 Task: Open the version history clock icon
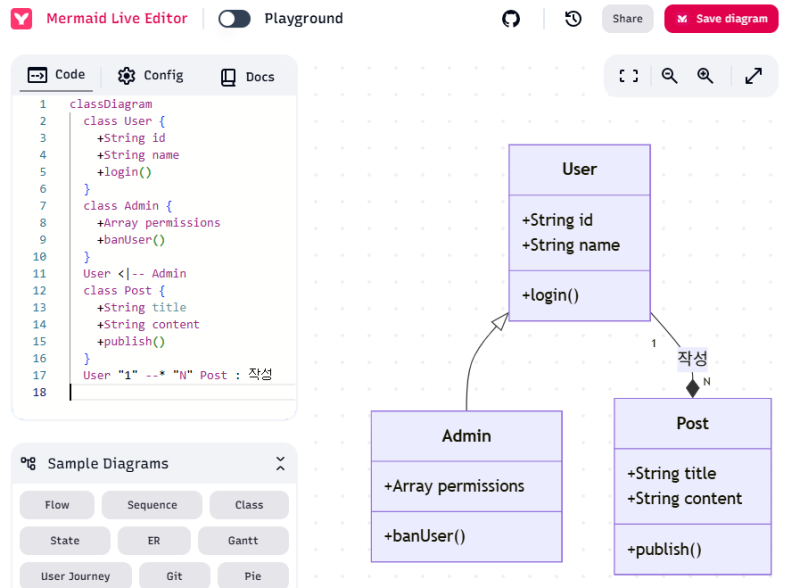click(x=573, y=19)
